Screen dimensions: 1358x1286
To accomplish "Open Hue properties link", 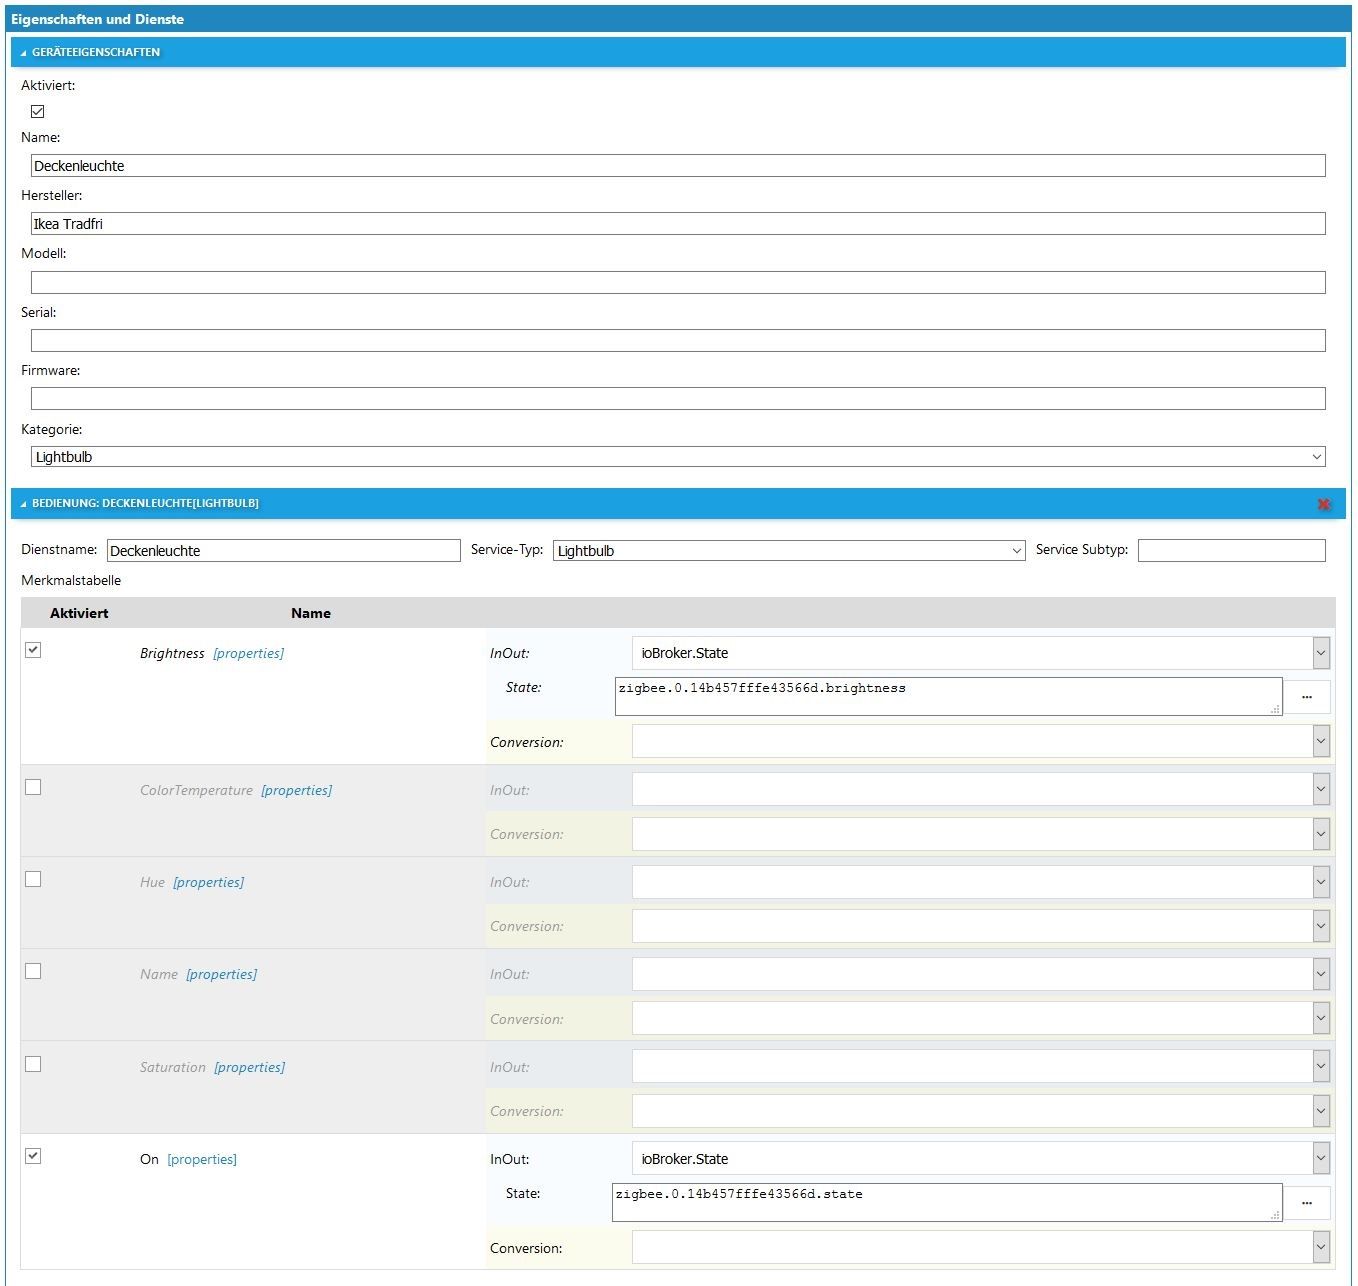I will click(x=209, y=882).
